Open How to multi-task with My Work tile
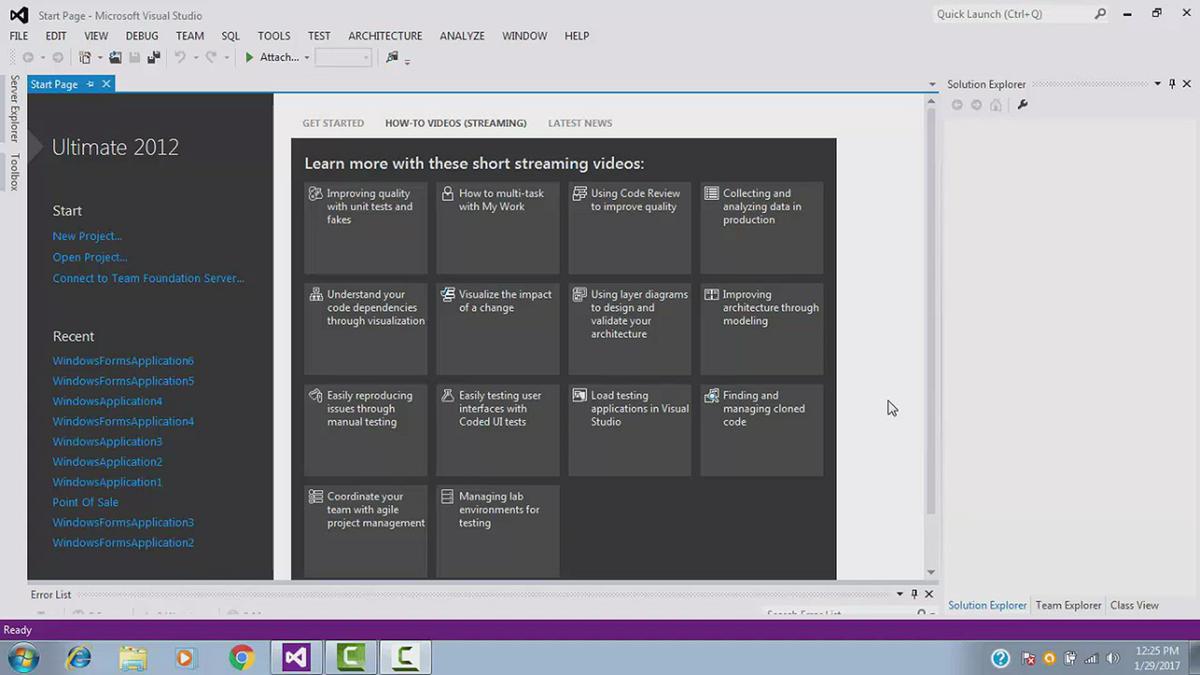Viewport: 1200px width, 675px height. coord(497,228)
